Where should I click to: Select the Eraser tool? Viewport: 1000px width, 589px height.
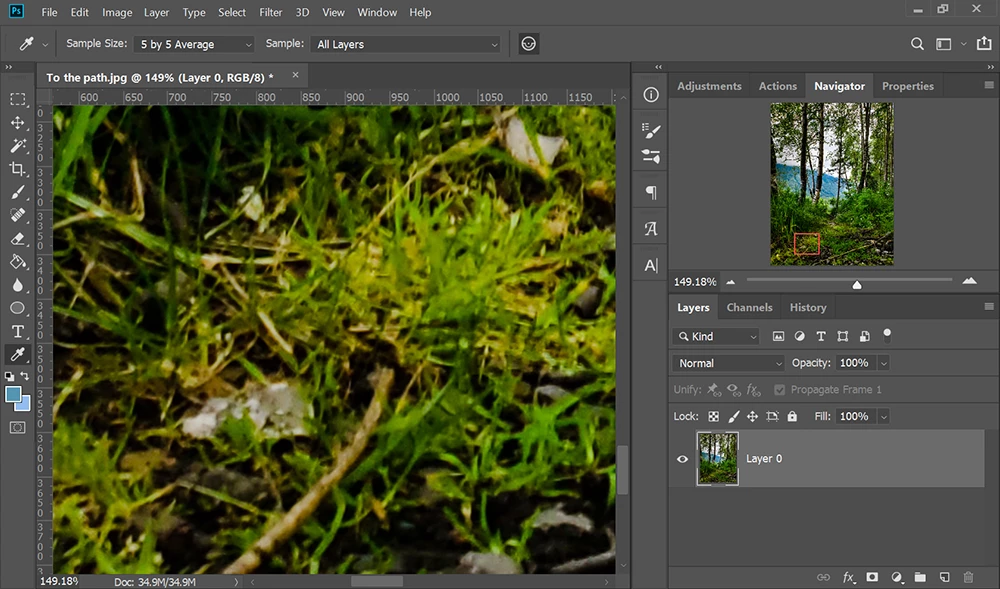[18, 238]
